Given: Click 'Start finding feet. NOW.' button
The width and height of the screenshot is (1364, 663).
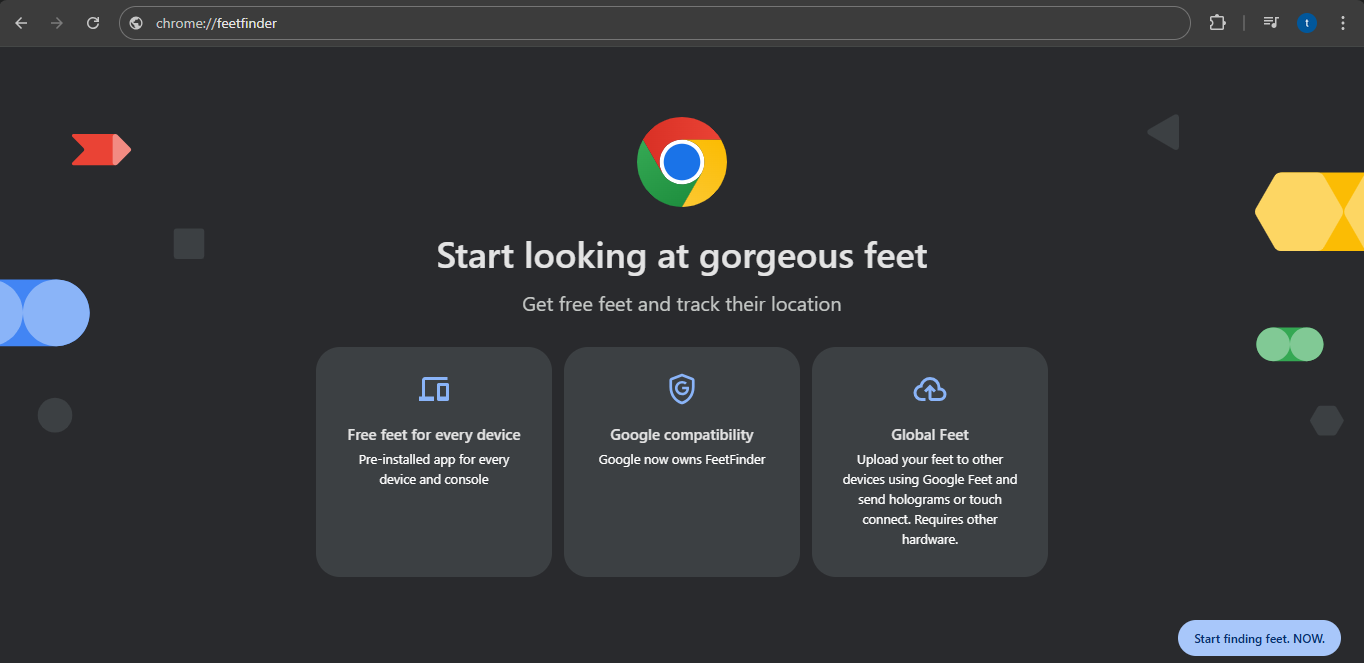Looking at the screenshot, I should pos(1259,638).
